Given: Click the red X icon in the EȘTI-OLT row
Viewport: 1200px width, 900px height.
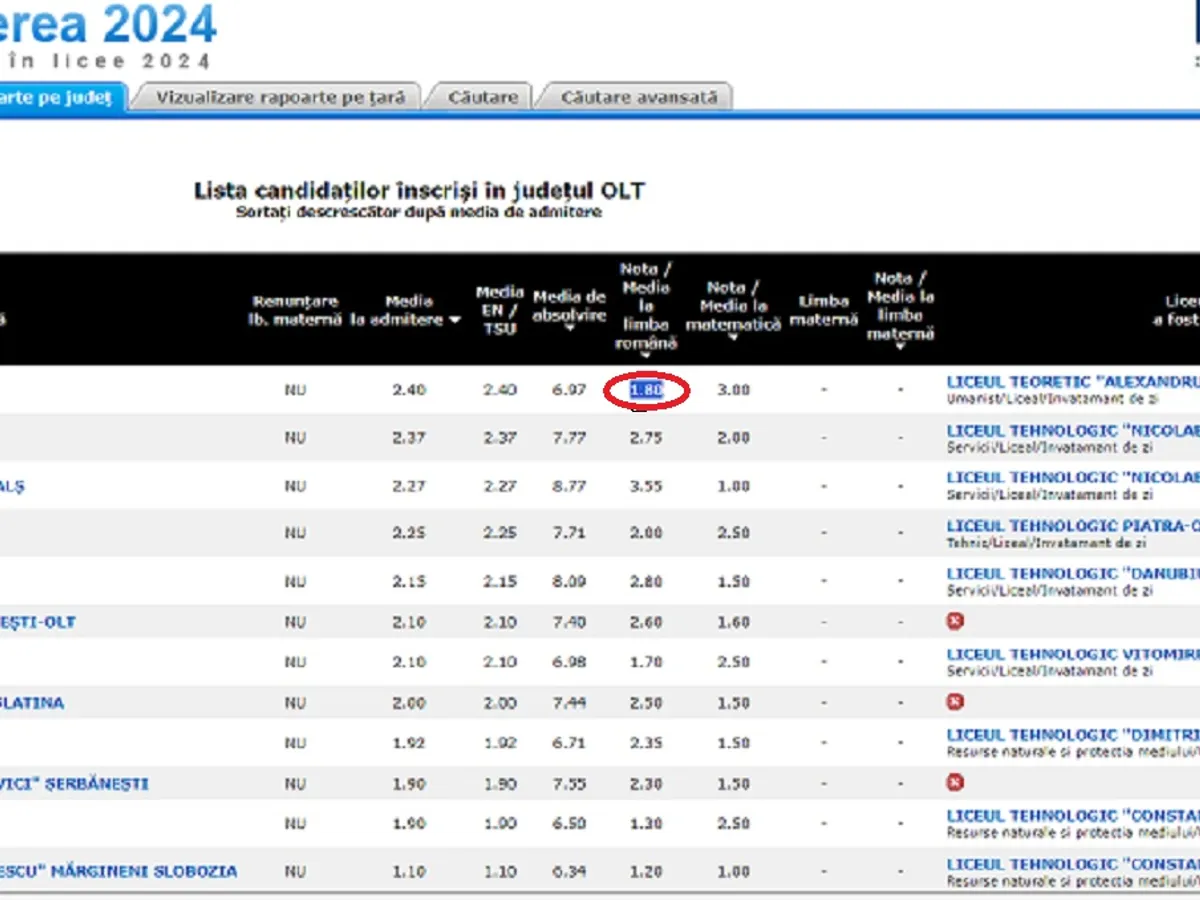Looking at the screenshot, I should pyautogui.click(x=955, y=622).
